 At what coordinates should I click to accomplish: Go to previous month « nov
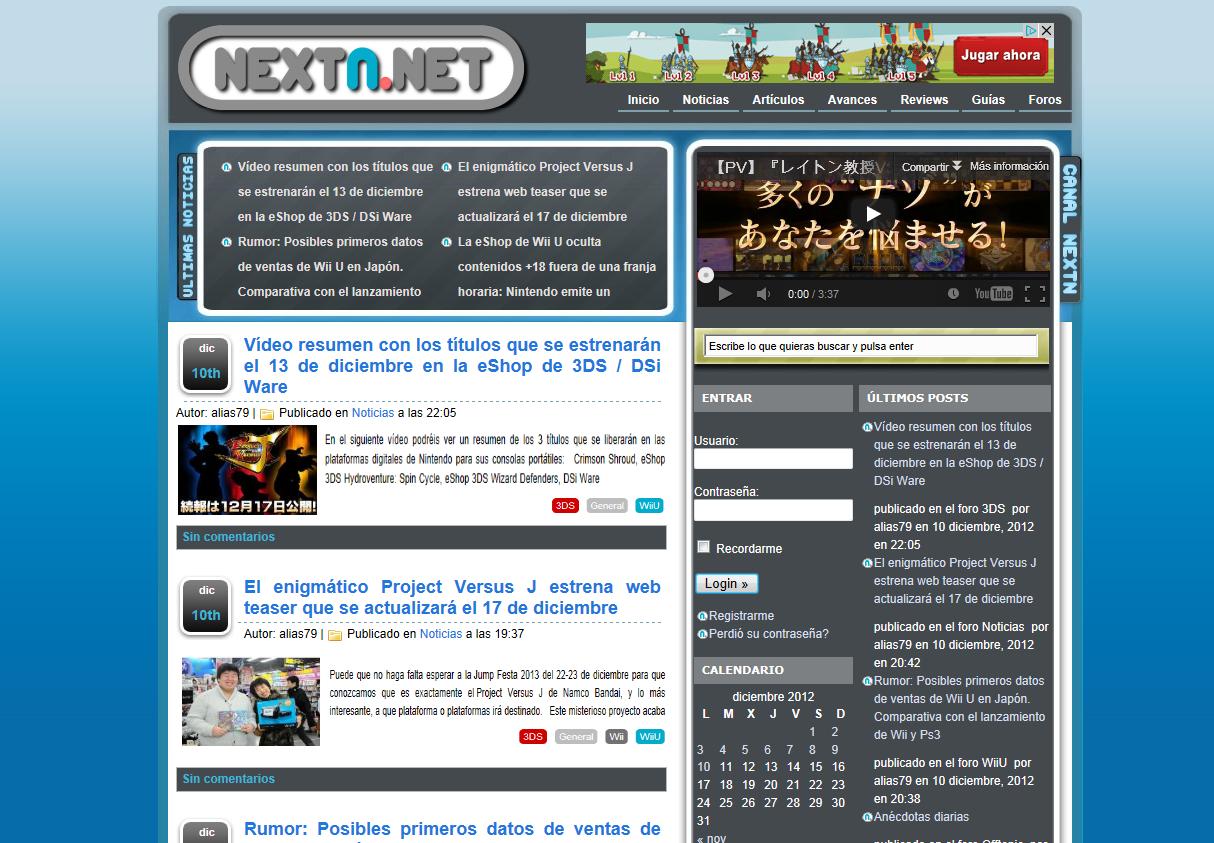coord(711,838)
